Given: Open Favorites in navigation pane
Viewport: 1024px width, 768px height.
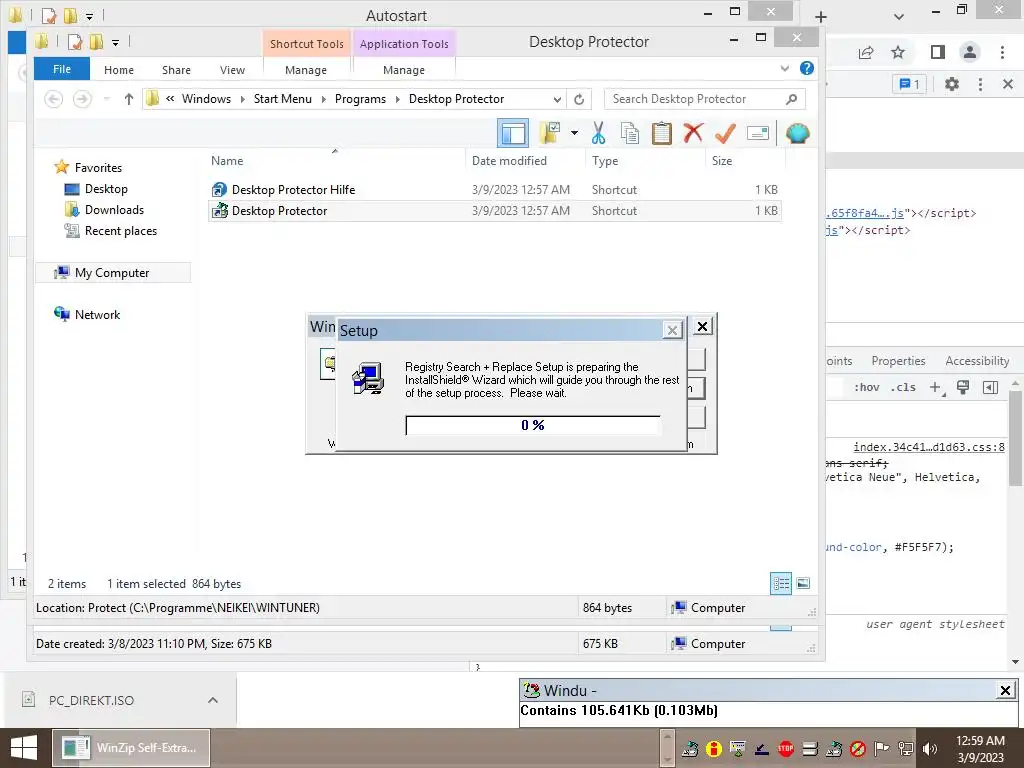Looking at the screenshot, I should point(98,168).
